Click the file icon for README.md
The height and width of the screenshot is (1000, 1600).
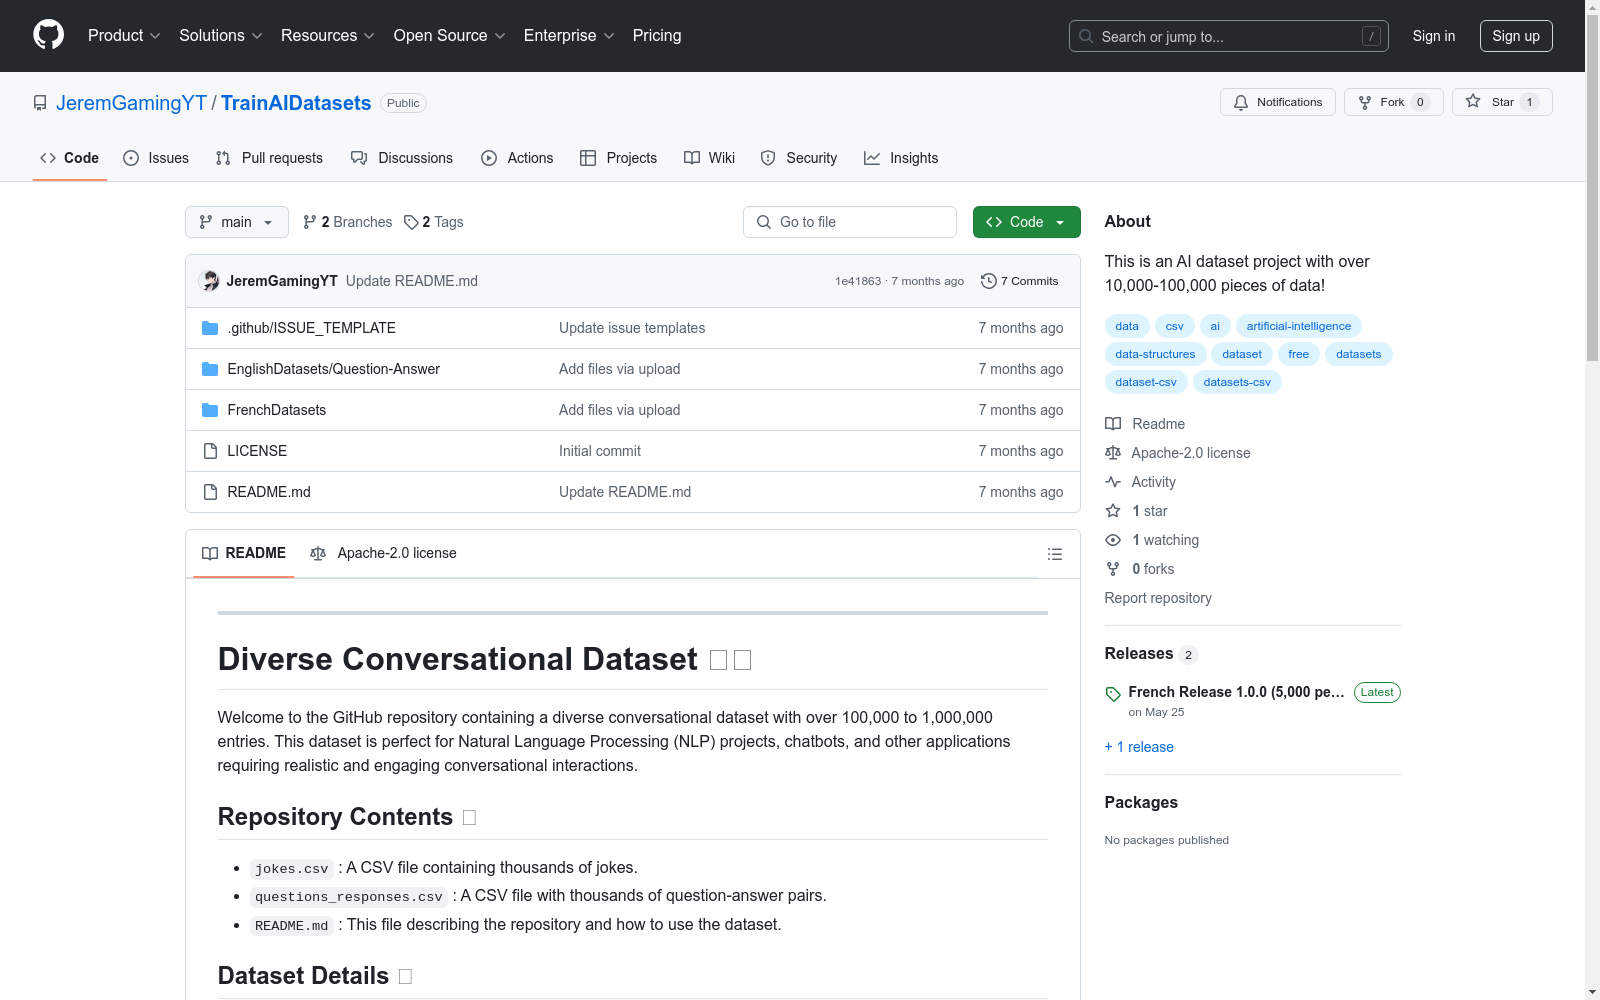pyautogui.click(x=210, y=492)
